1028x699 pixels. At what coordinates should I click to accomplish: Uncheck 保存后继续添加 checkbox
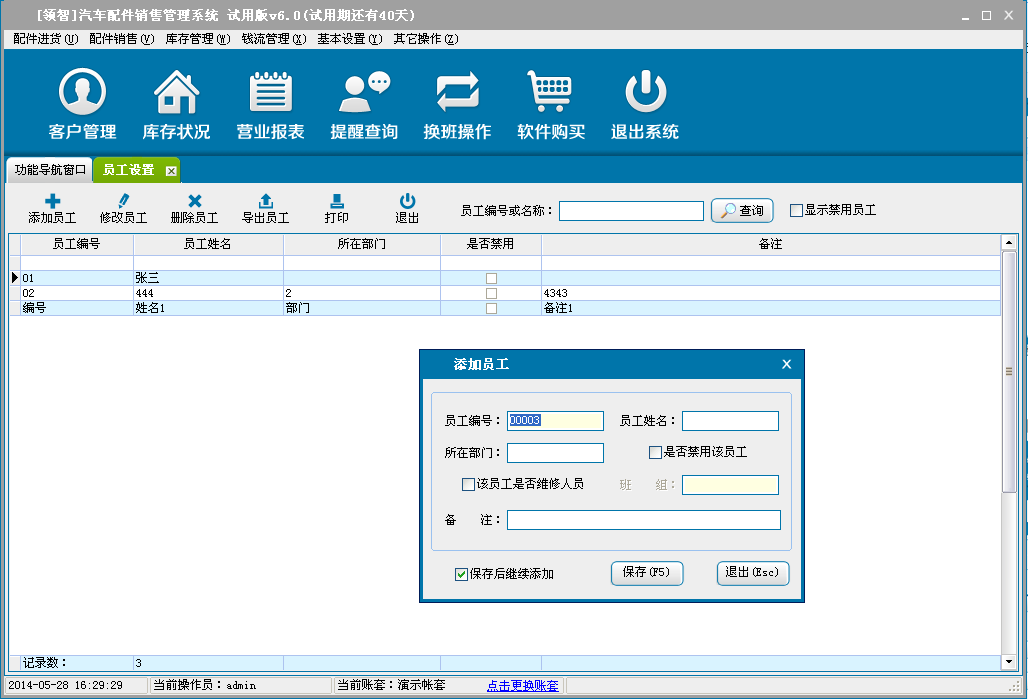pos(461,574)
